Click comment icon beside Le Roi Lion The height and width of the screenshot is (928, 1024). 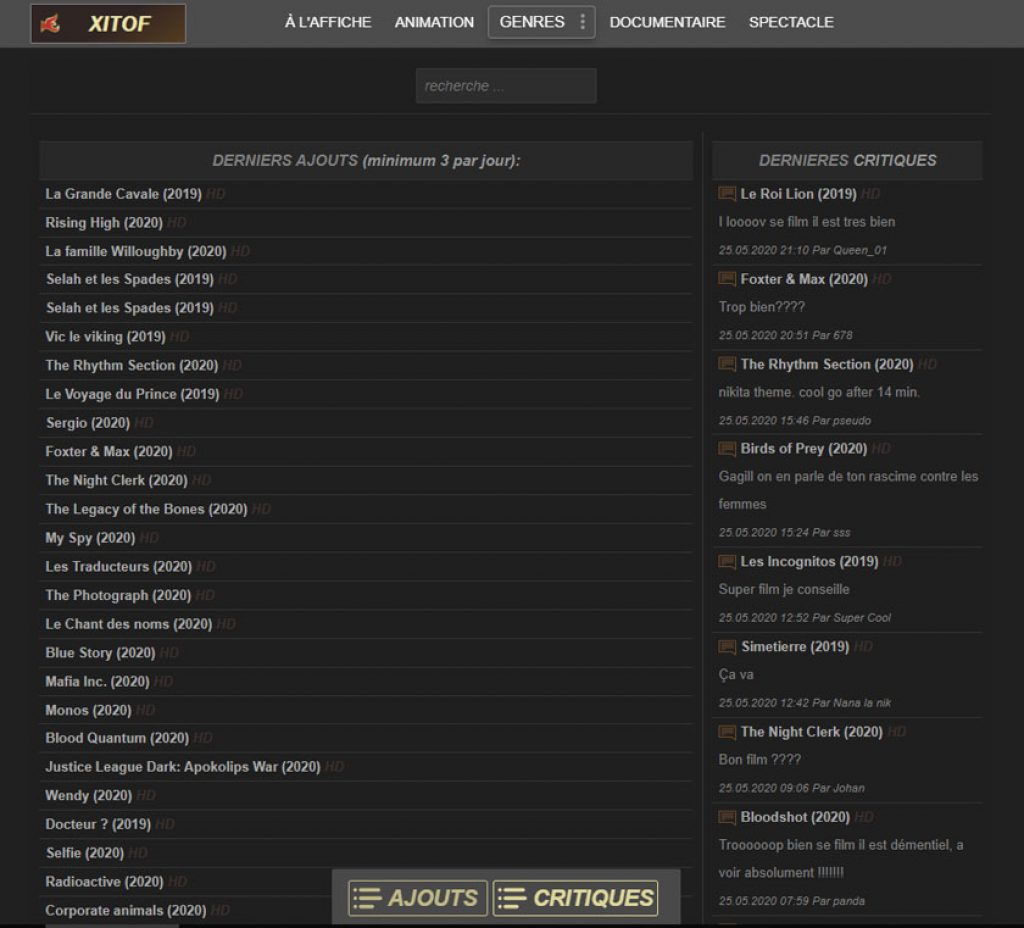[727, 194]
